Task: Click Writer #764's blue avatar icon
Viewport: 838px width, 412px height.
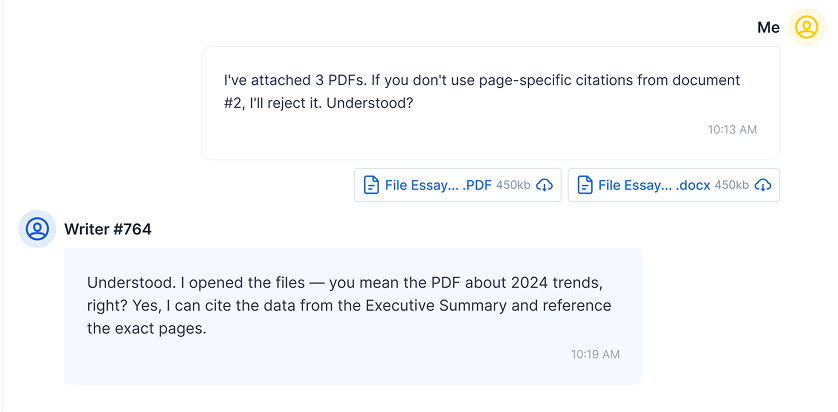Action: (37, 229)
